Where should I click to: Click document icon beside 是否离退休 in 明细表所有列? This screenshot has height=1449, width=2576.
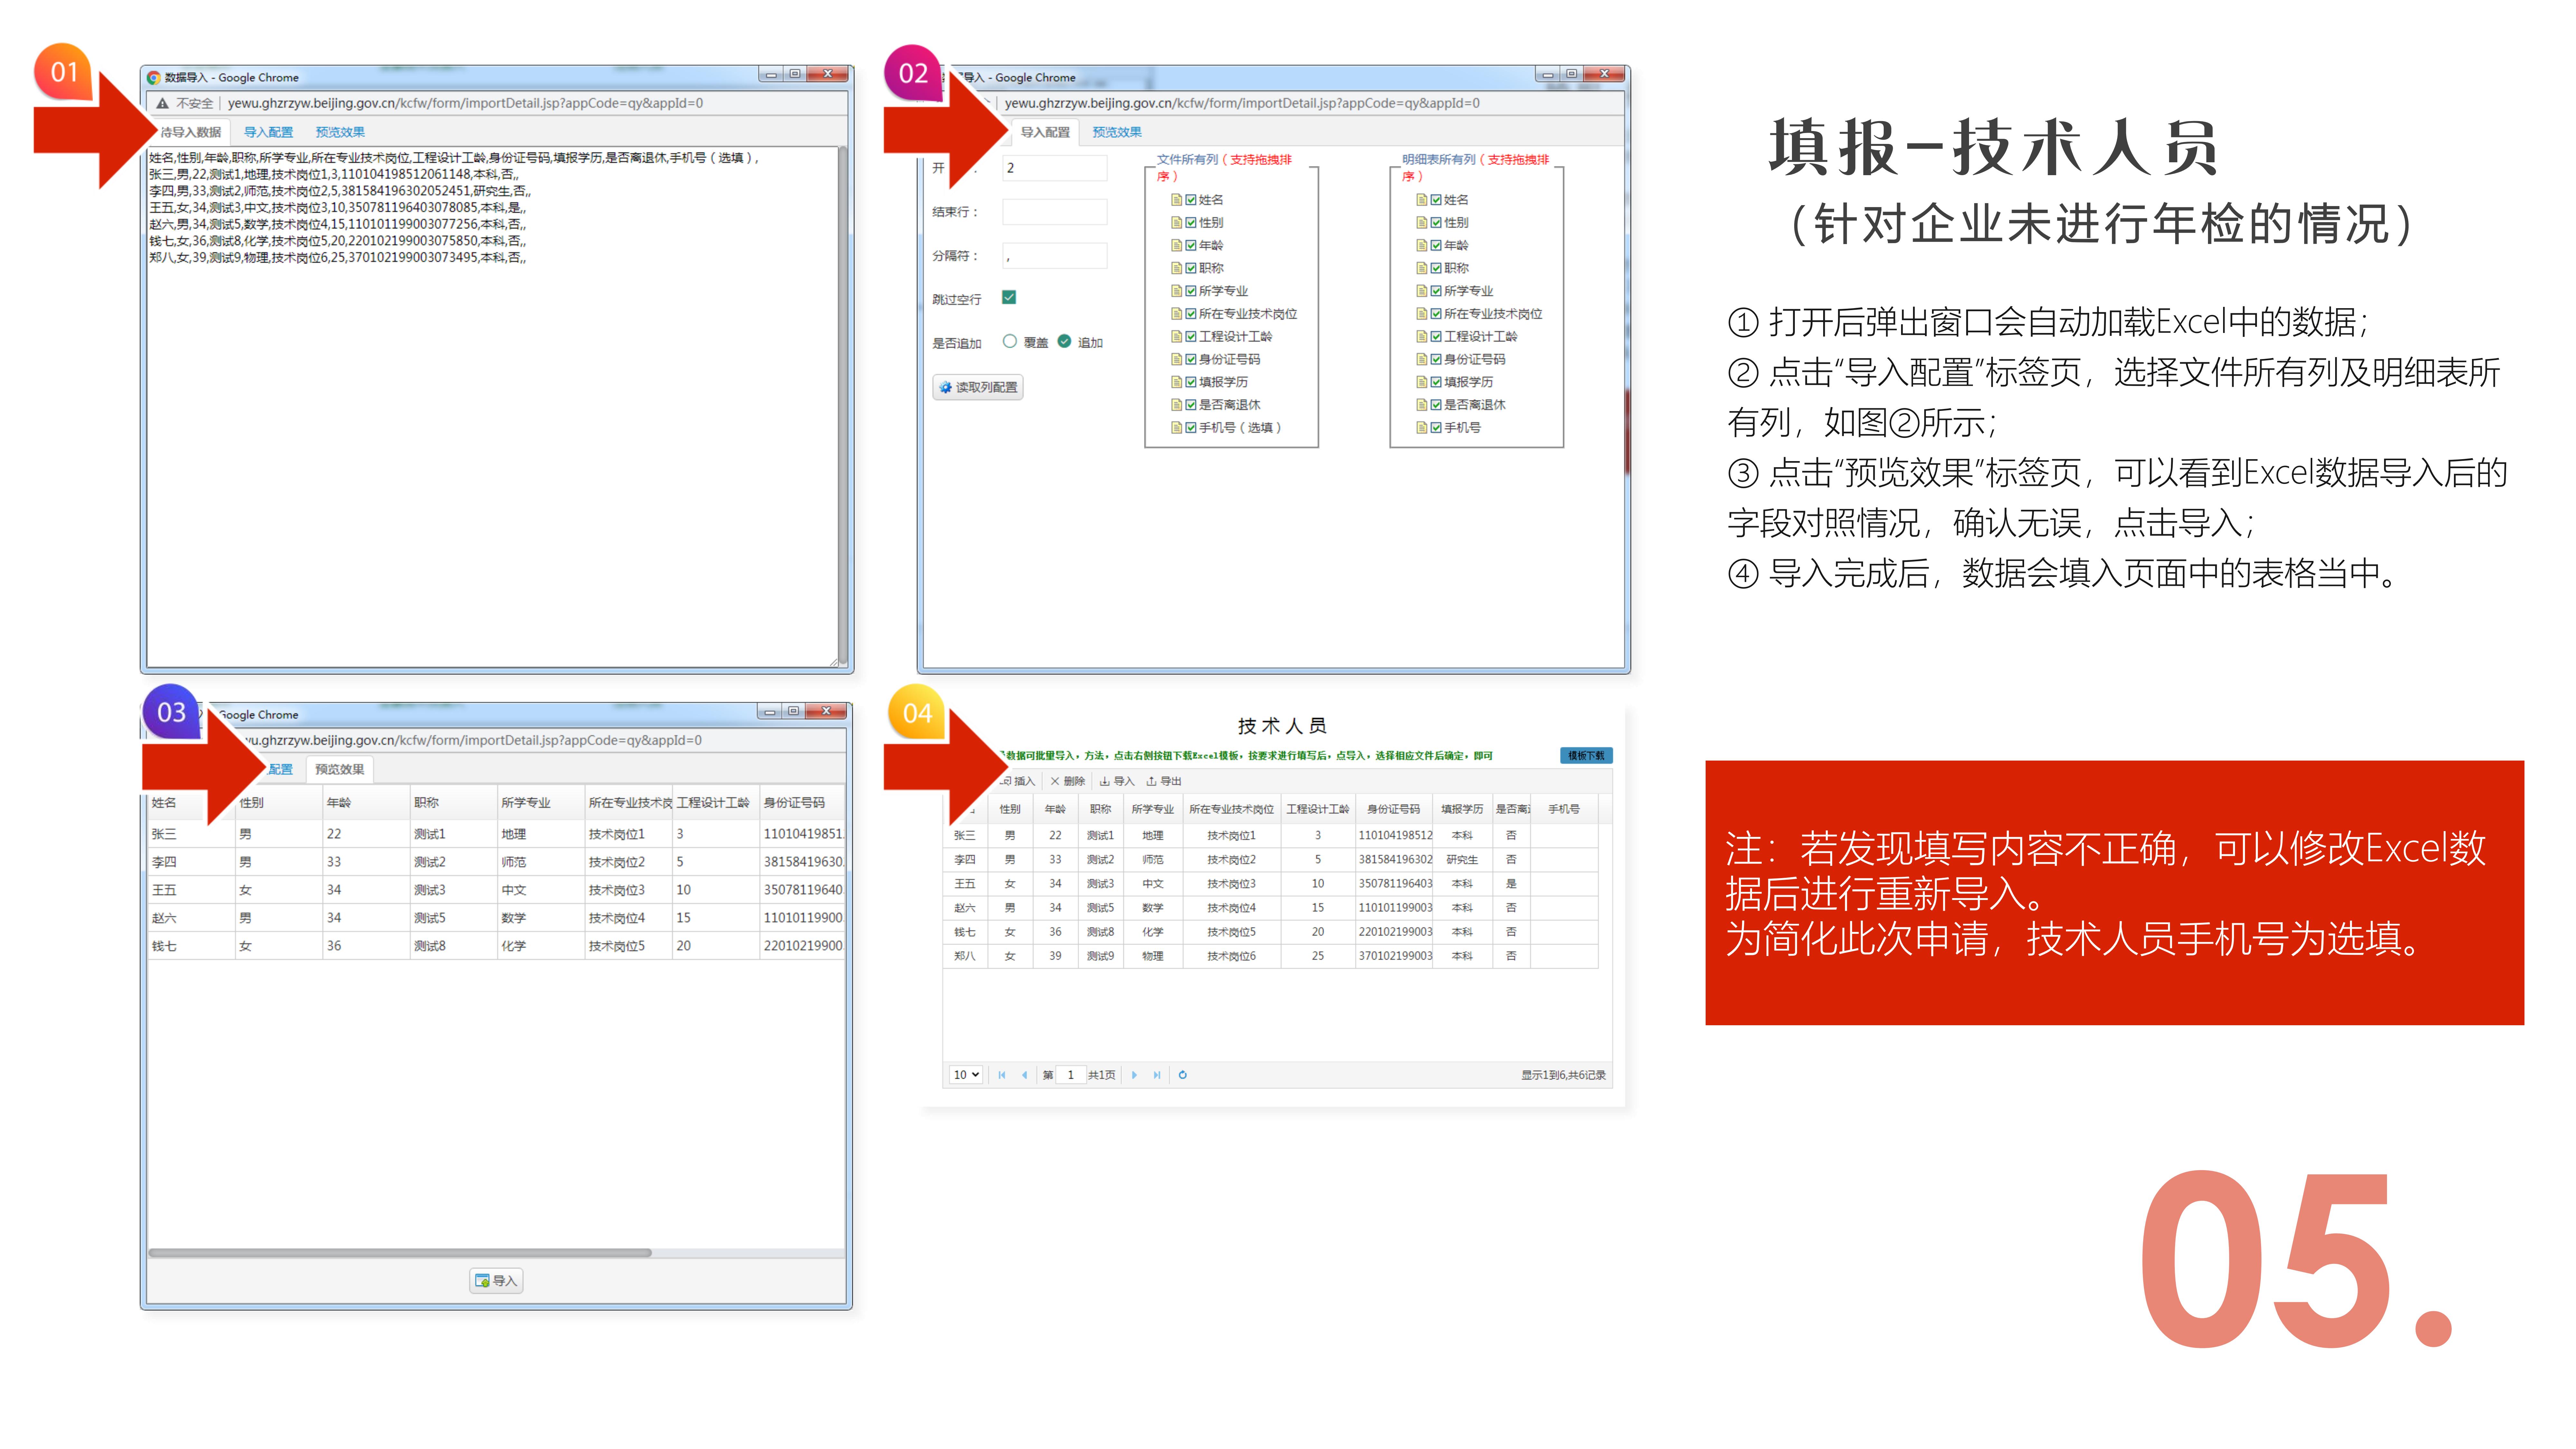tap(1422, 405)
